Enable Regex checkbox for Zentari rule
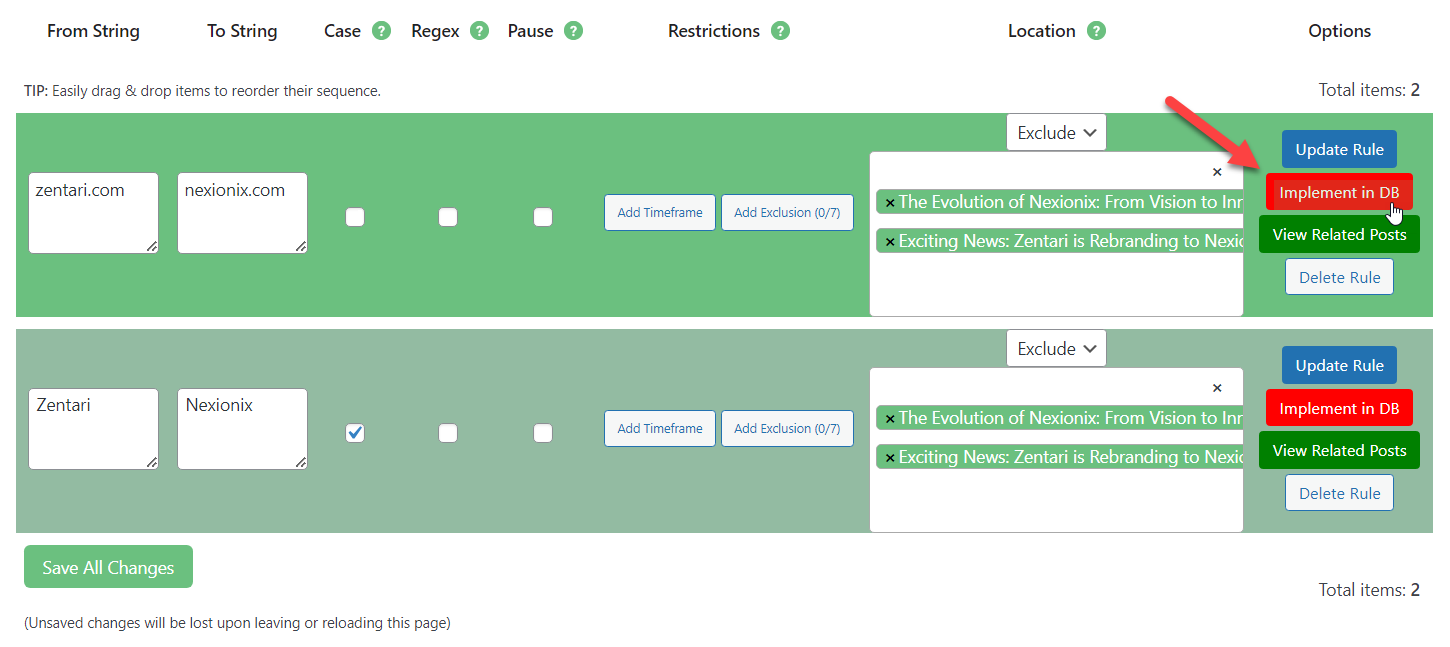Viewport: 1450px width, 647px height. [x=448, y=433]
